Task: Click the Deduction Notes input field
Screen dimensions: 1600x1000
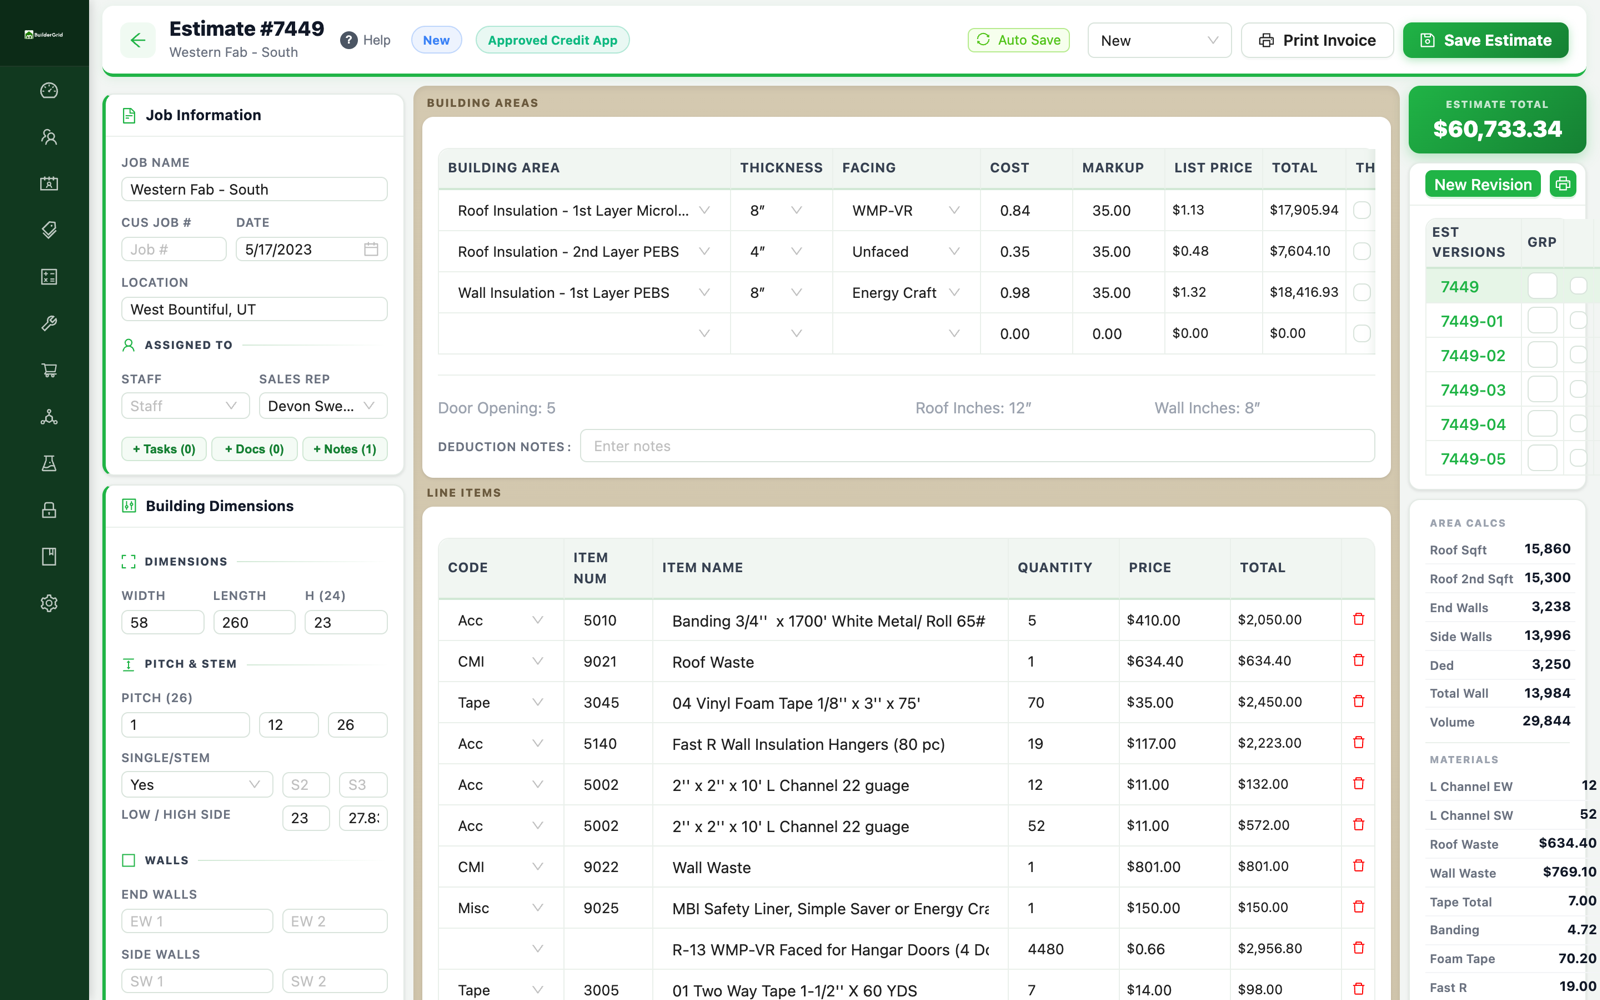Action: click(x=977, y=446)
